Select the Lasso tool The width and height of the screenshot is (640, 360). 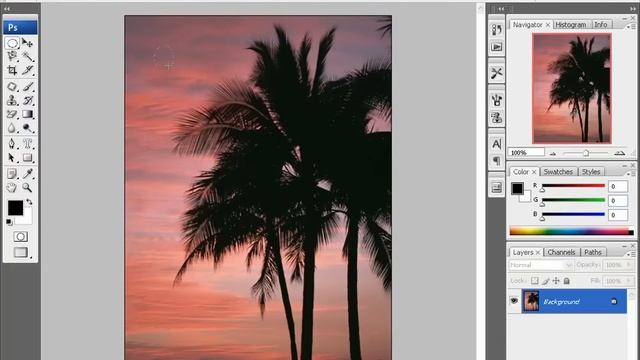(x=12, y=56)
